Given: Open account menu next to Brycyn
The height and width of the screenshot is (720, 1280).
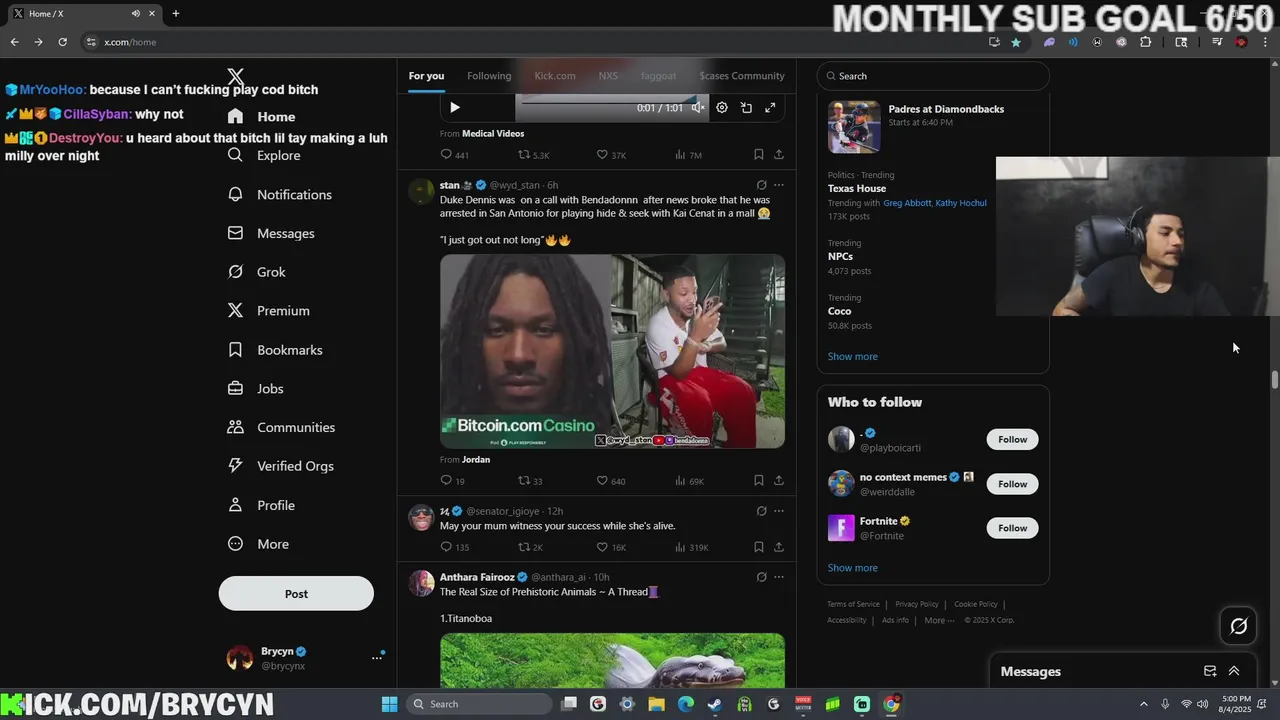Looking at the screenshot, I should (377, 657).
